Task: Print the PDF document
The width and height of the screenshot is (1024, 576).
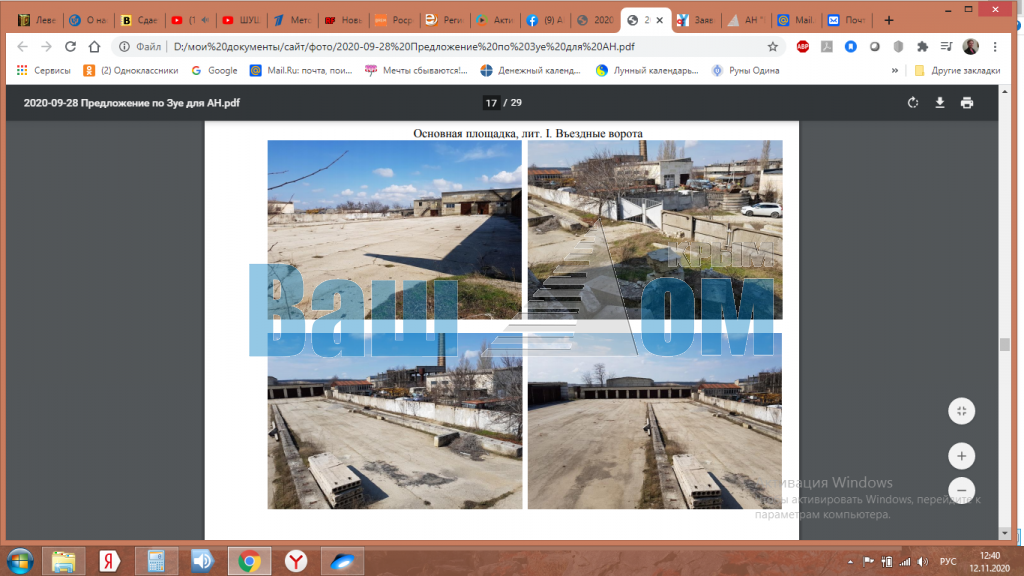Action: 967,103
